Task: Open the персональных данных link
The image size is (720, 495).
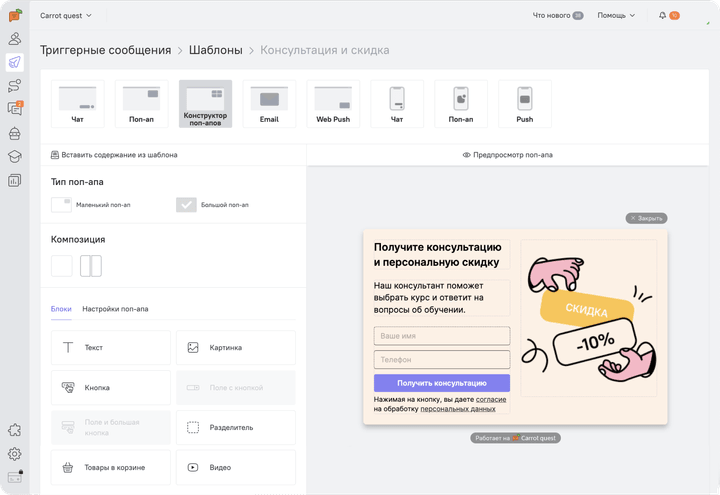Action: pyautogui.click(x=458, y=409)
